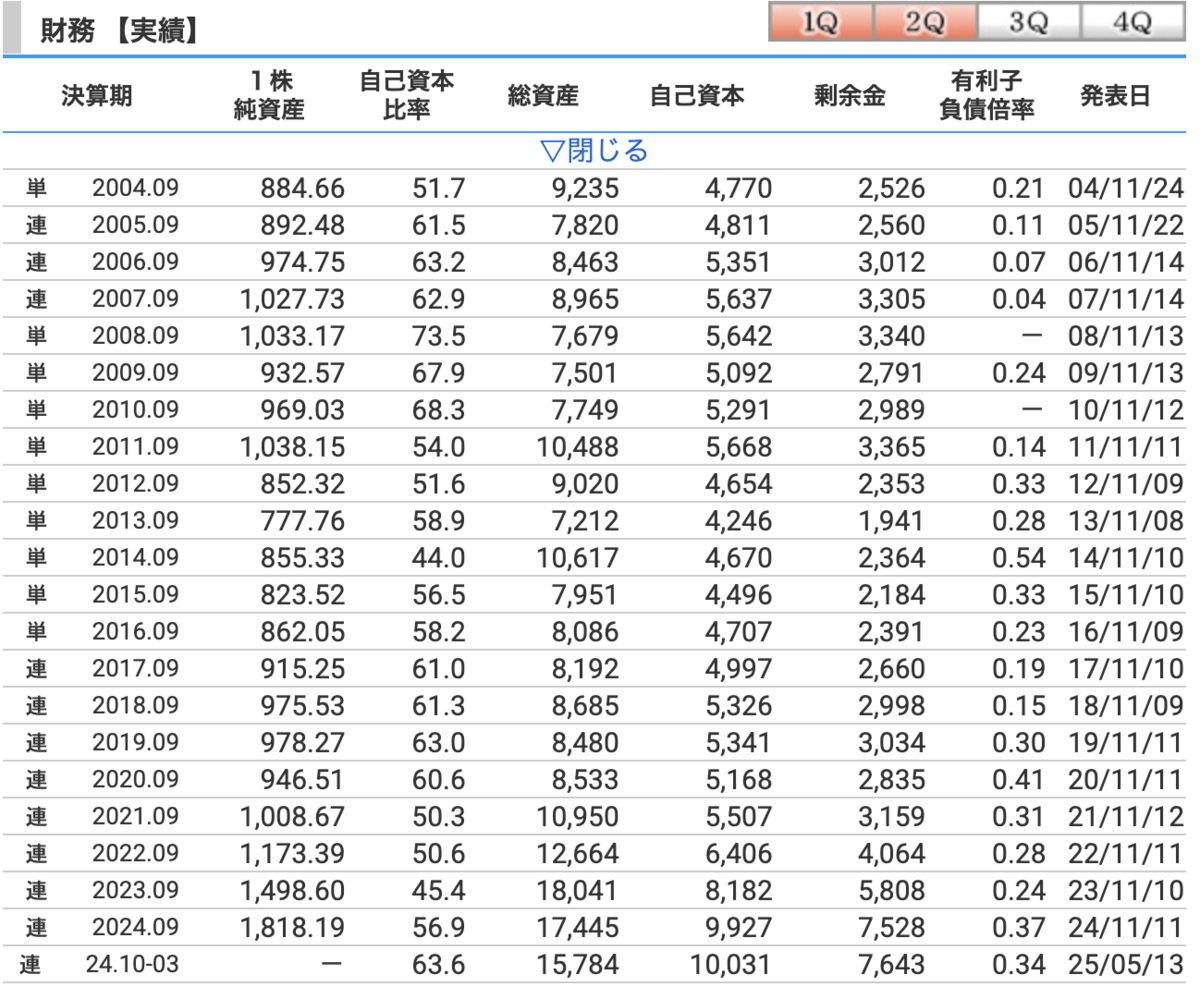The width and height of the screenshot is (1200, 987).
Task: Select period 2012.09 cell
Action: [x=135, y=484]
